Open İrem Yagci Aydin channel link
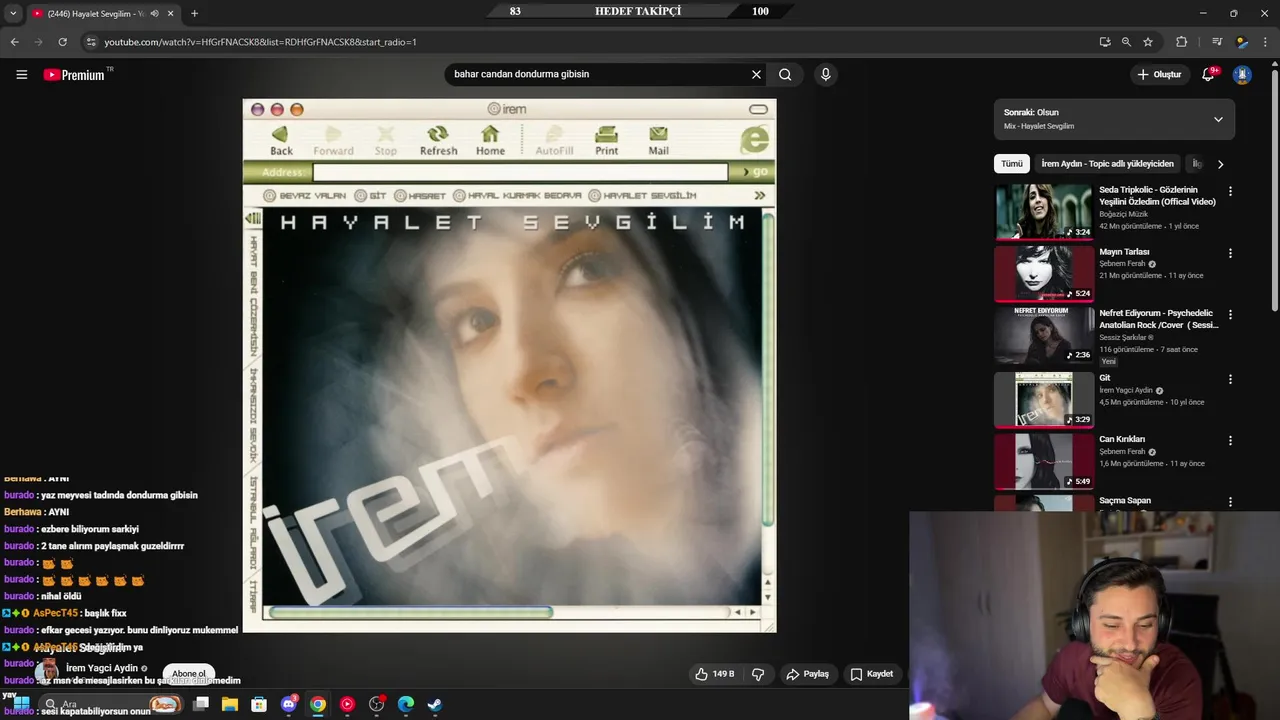Screen dimensions: 1280x720 pos(102,668)
